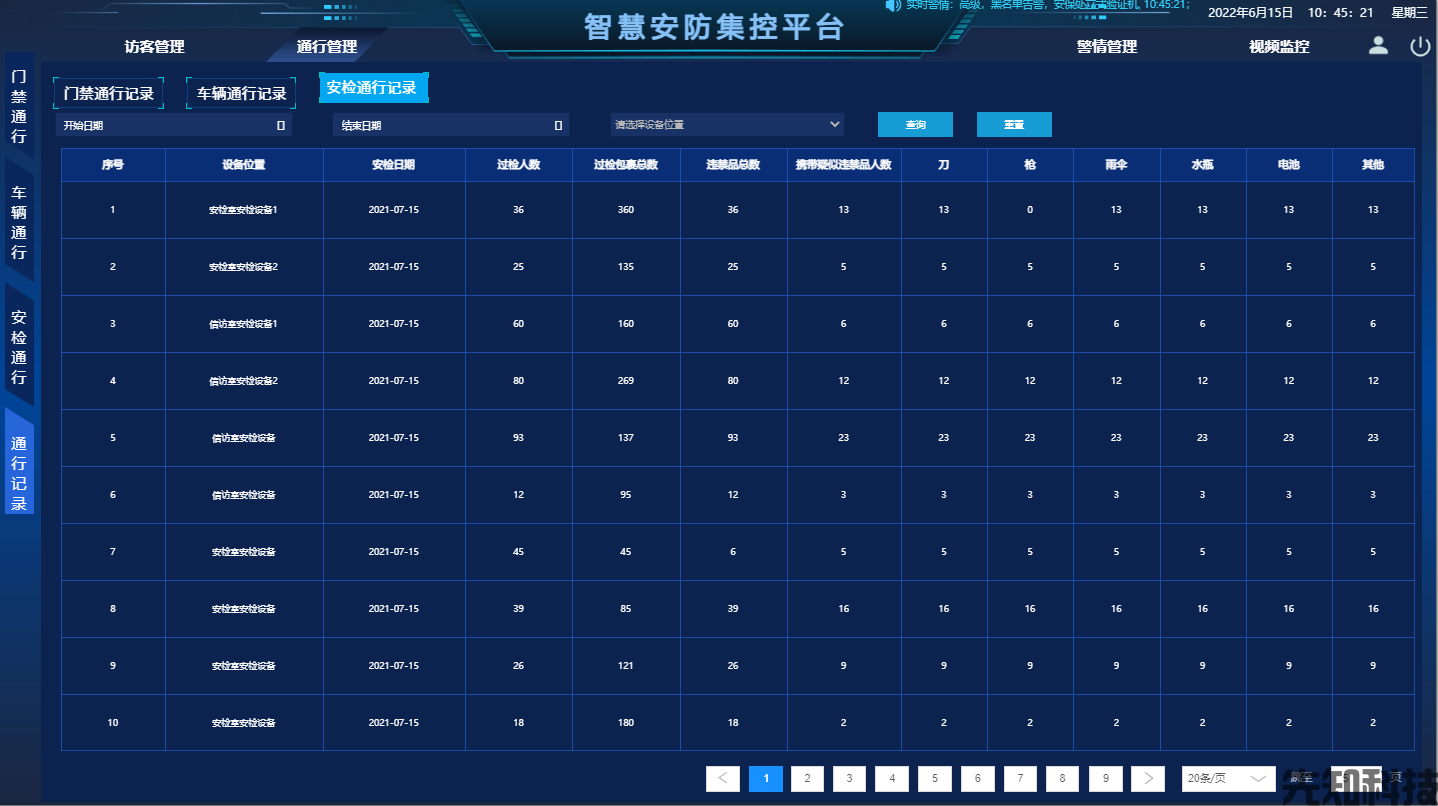Click parcel count 360 cell
Screen dimensions: 1438x806
tap(626, 210)
